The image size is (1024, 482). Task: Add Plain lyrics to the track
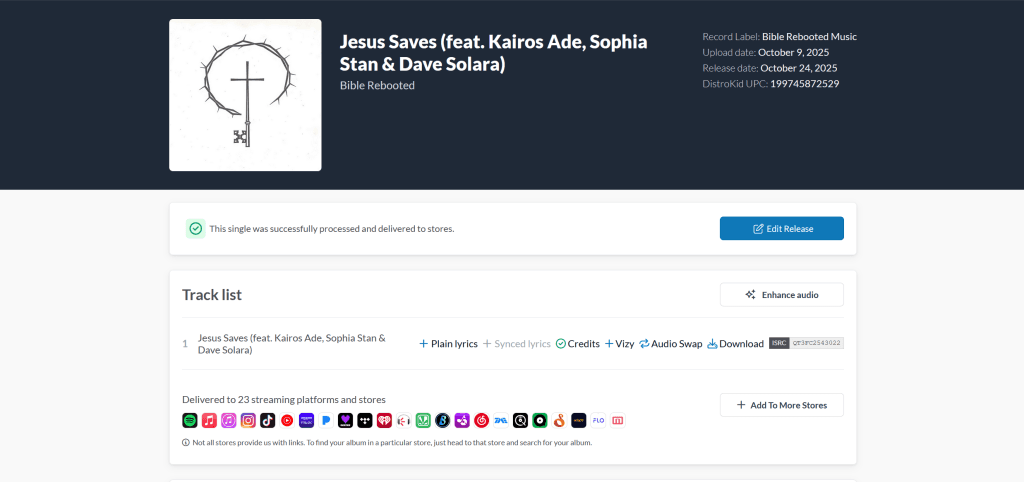click(448, 344)
